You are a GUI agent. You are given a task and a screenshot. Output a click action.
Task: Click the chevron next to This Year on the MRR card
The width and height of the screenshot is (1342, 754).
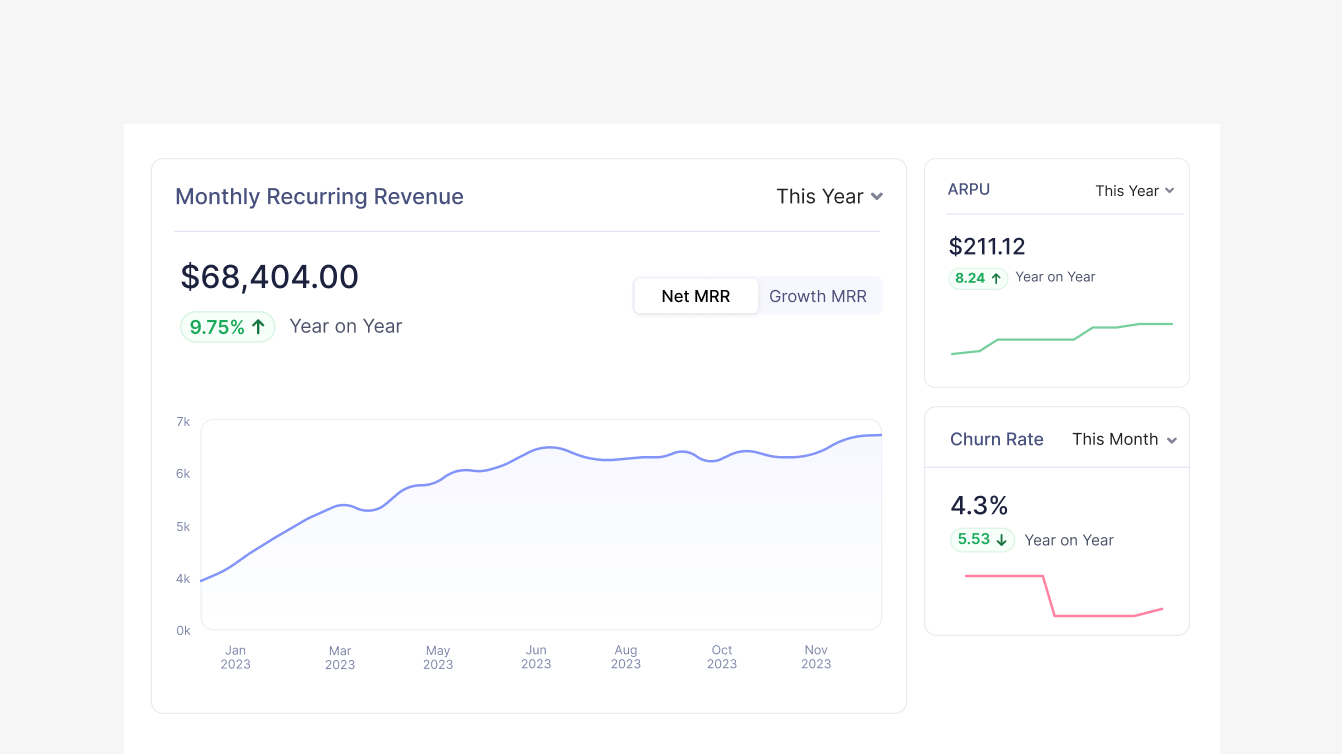coord(878,197)
